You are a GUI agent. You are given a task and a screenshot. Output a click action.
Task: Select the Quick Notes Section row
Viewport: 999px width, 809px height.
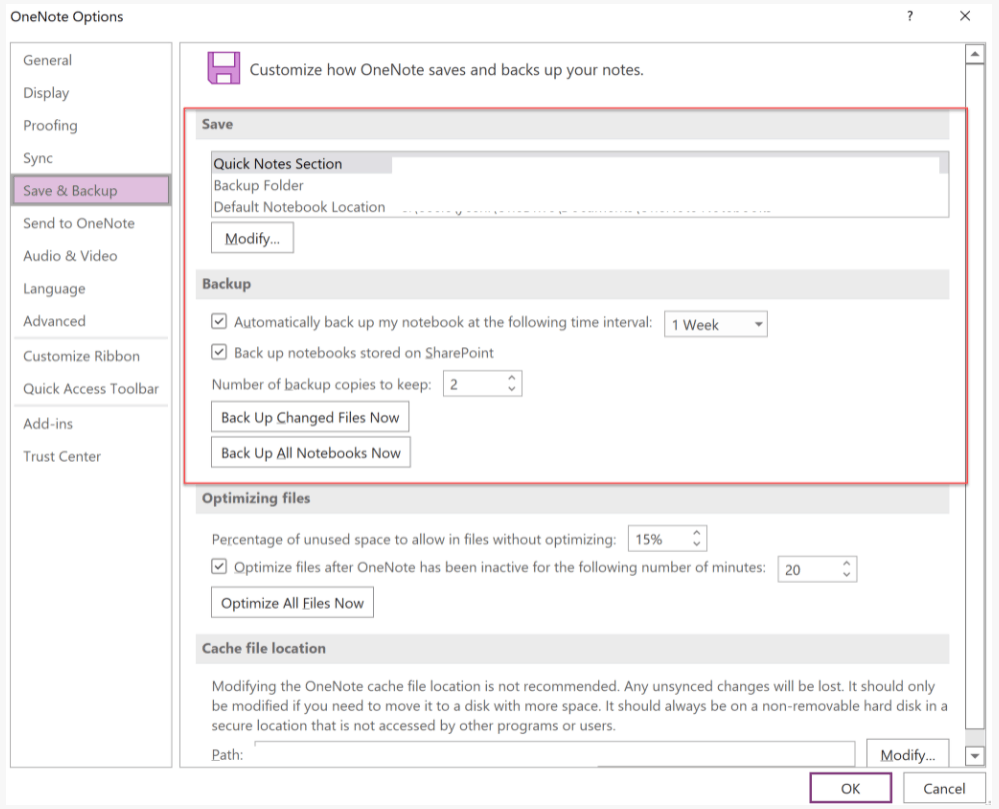(580, 164)
